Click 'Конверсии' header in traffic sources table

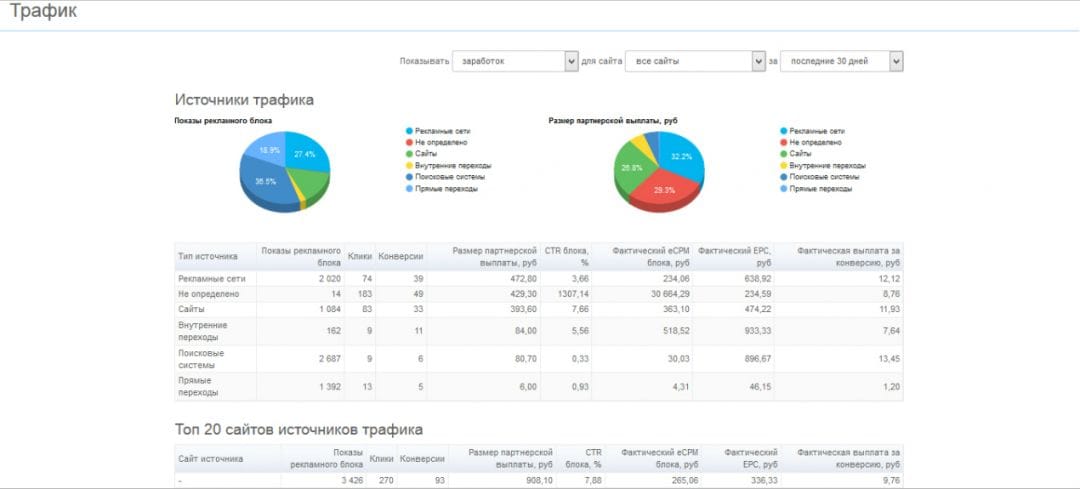pos(400,256)
